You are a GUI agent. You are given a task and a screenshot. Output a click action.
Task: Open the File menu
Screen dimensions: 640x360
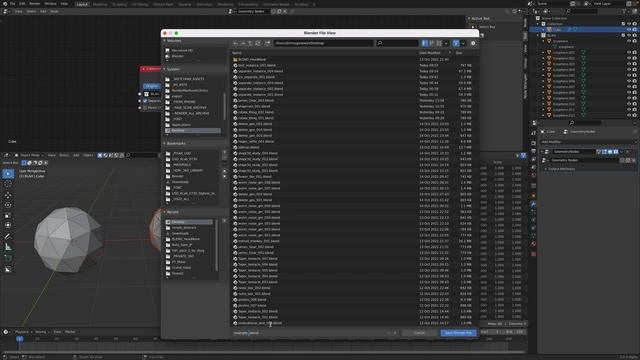12,4
